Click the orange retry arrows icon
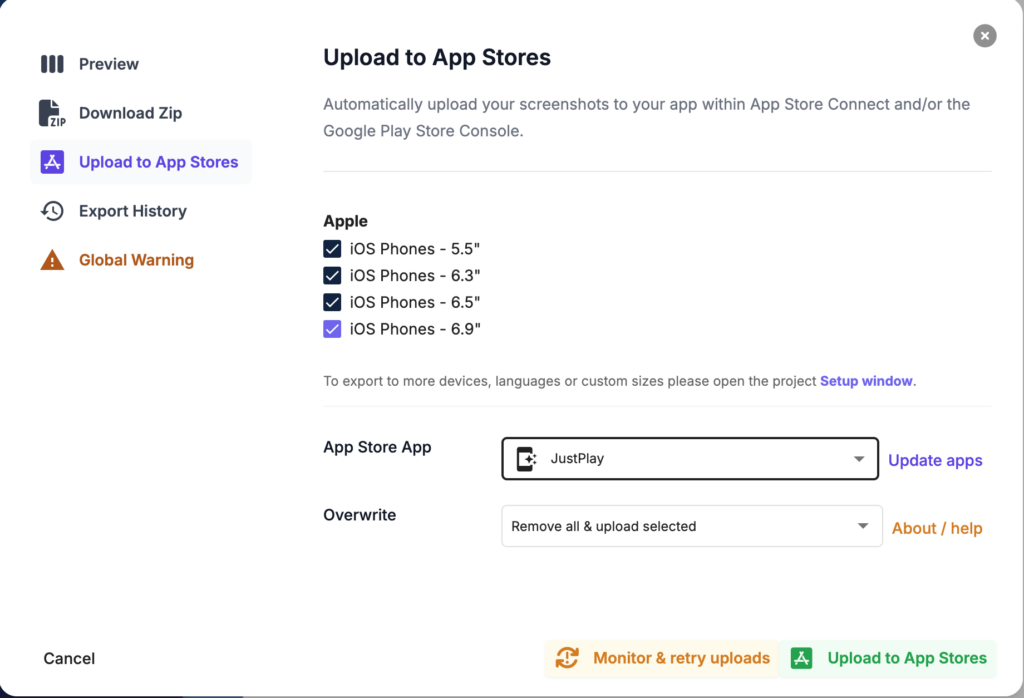Image resolution: width=1024 pixels, height=698 pixels. click(x=567, y=658)
